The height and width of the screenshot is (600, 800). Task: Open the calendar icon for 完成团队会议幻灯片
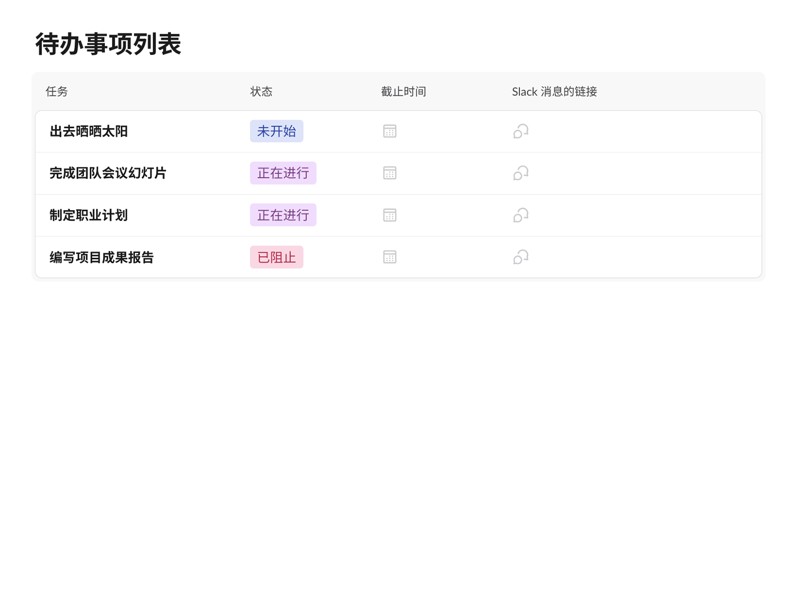388,172
